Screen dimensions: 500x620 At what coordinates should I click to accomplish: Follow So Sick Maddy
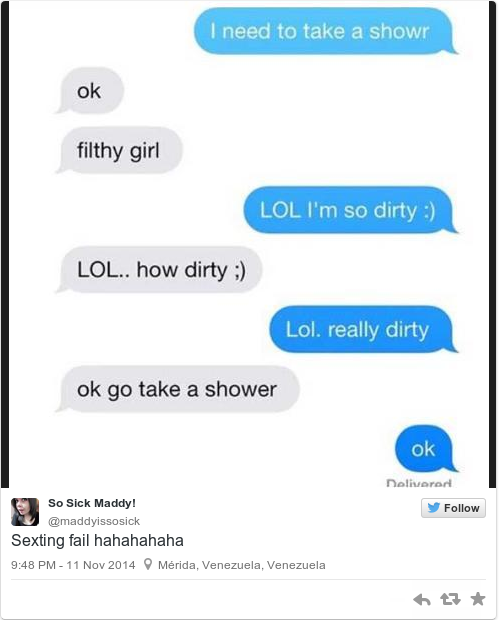point(453,508)
